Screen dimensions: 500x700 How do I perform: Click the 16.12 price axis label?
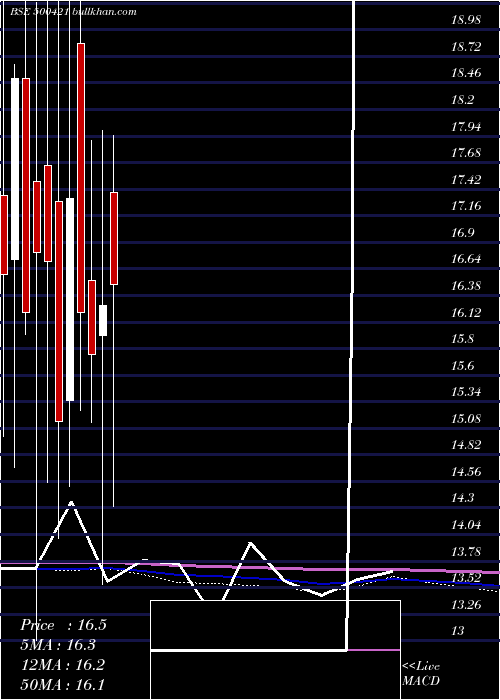(x=466, y=312)
